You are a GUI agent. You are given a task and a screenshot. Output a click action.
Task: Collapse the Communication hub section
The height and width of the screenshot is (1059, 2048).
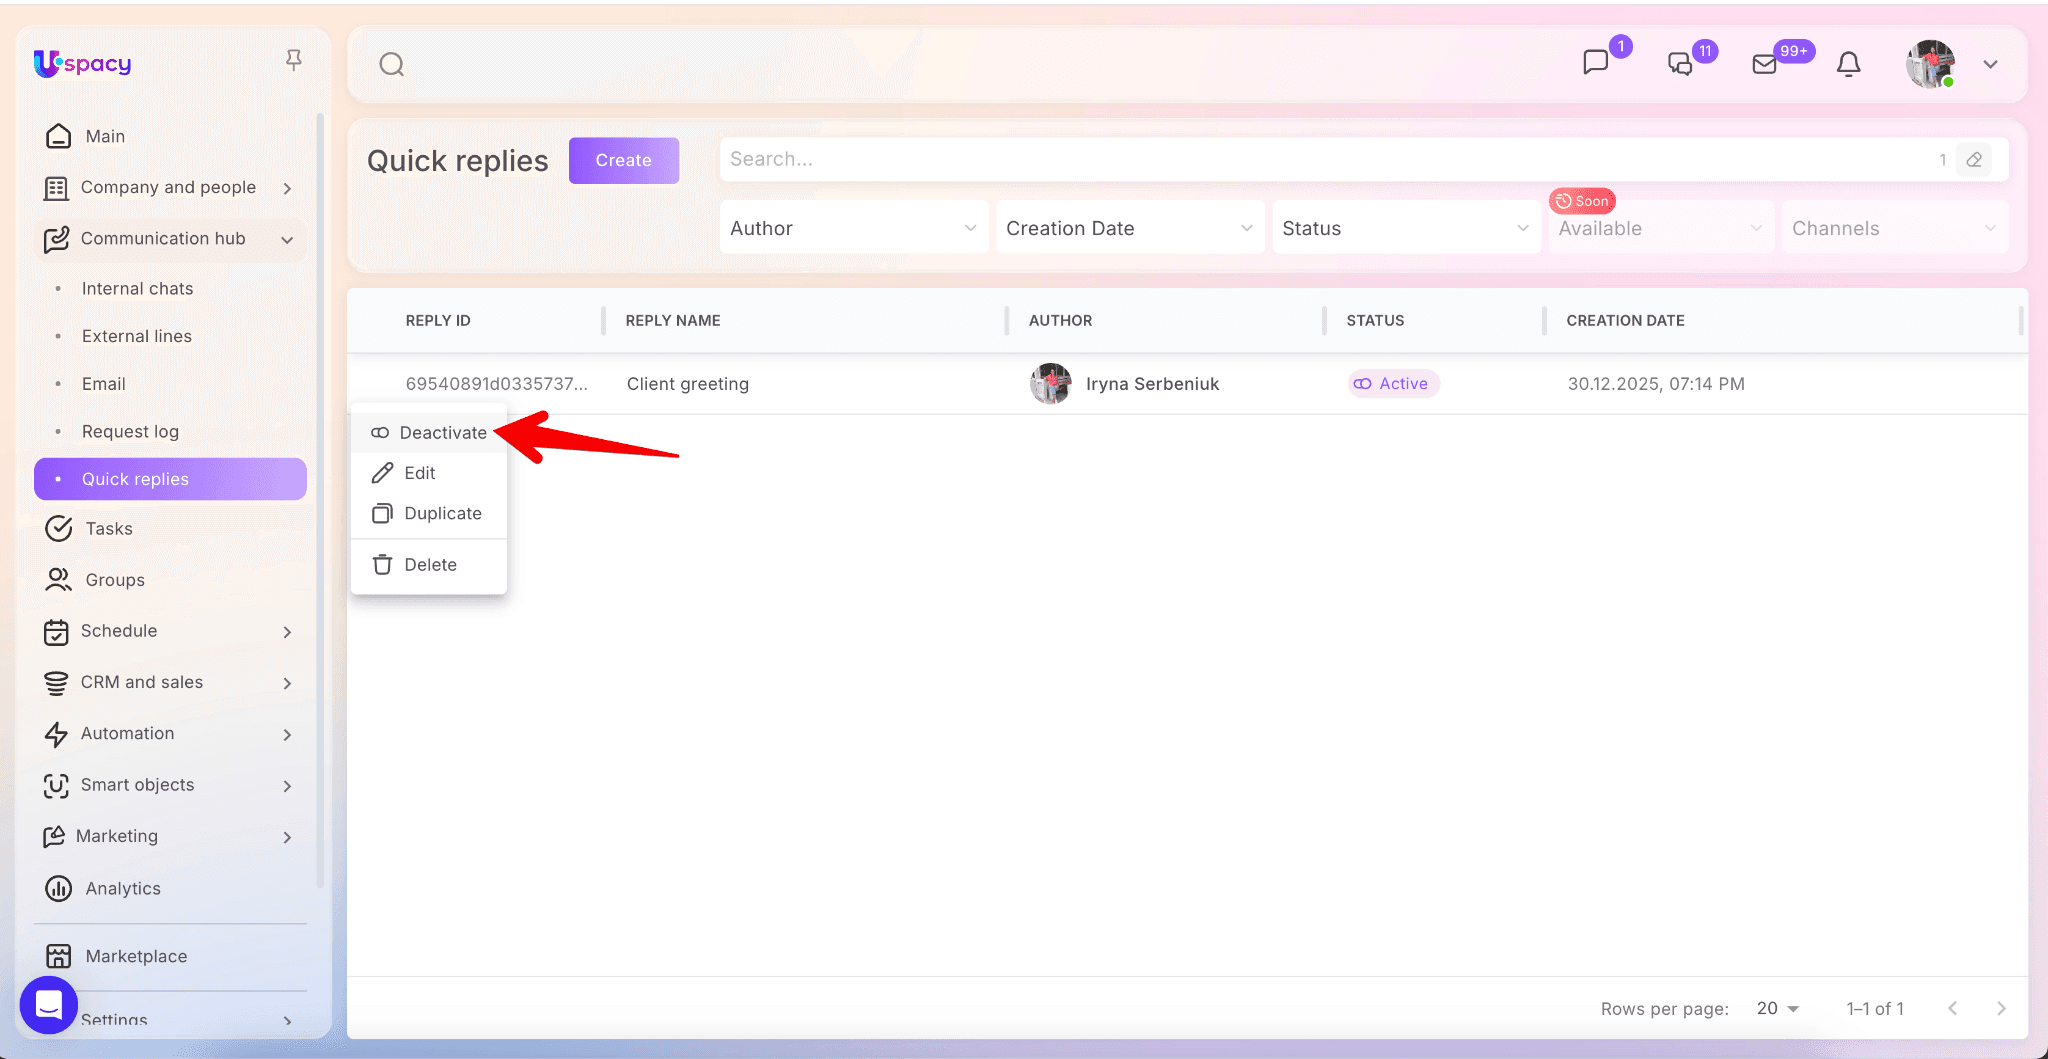point(287,239)
